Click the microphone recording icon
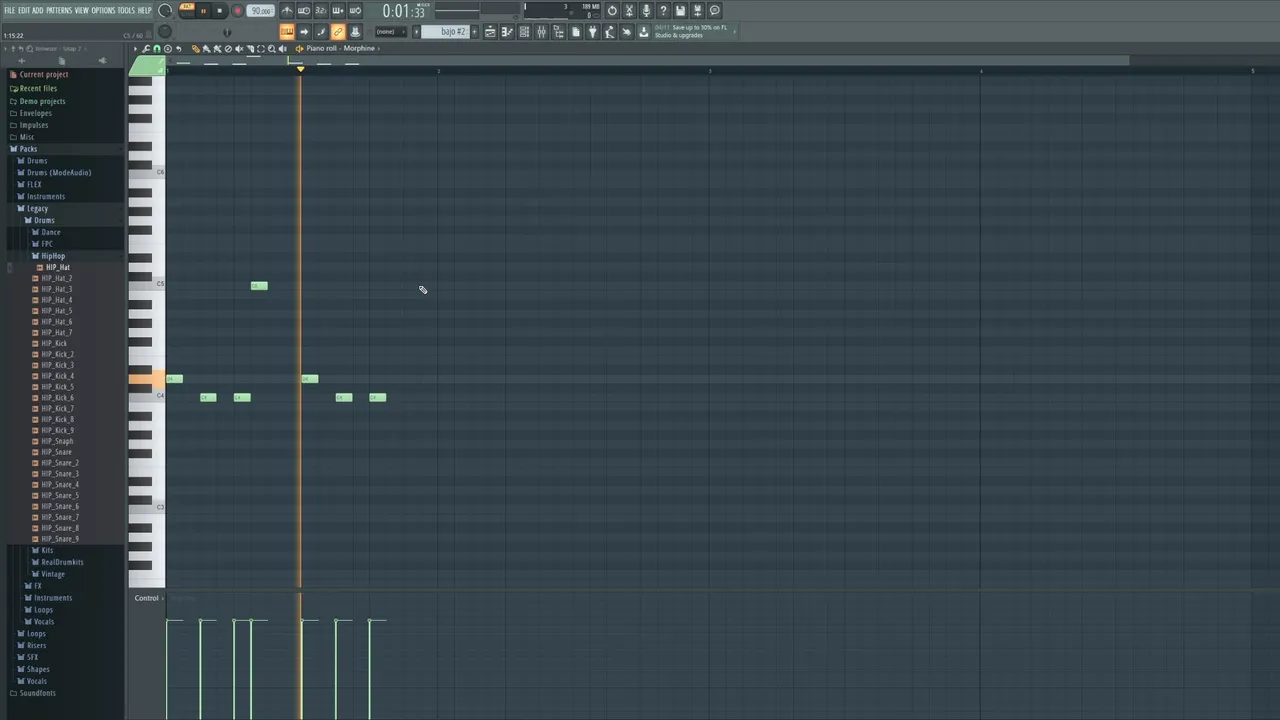Viewport: 1280px width, 720px height. pos(646,11)
